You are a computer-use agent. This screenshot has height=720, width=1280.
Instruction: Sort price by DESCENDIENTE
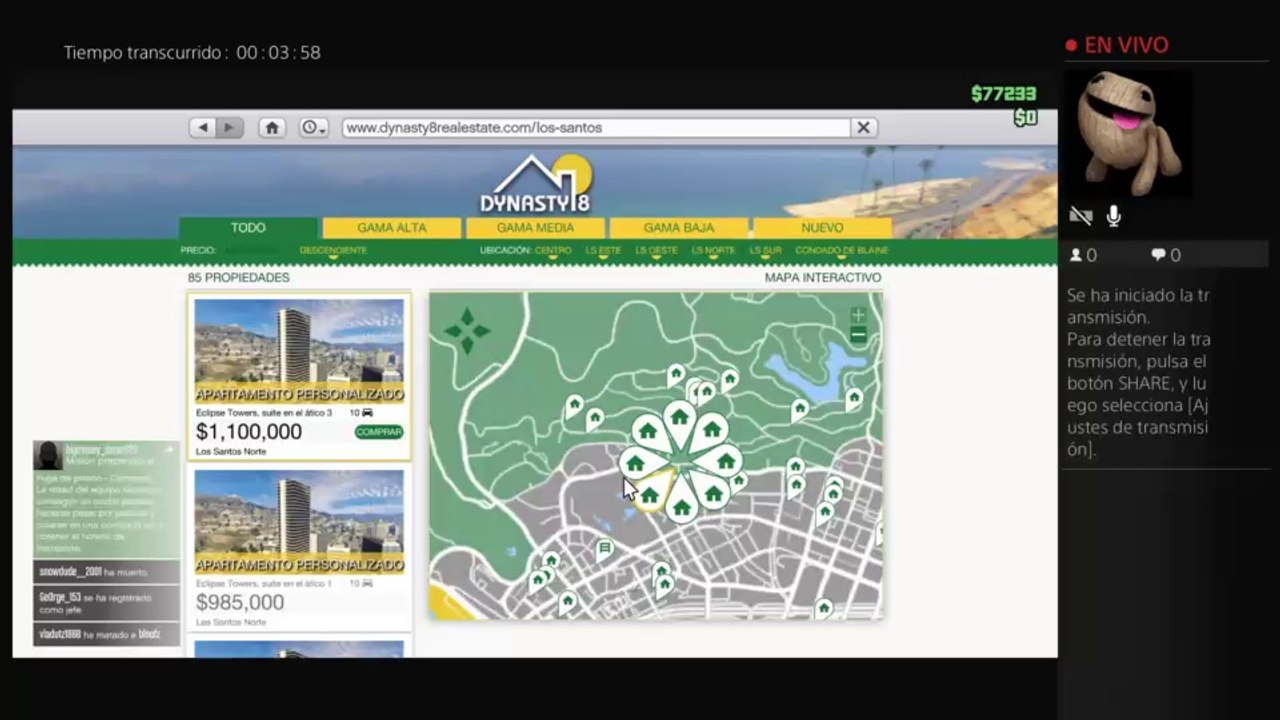coord(333,250)
